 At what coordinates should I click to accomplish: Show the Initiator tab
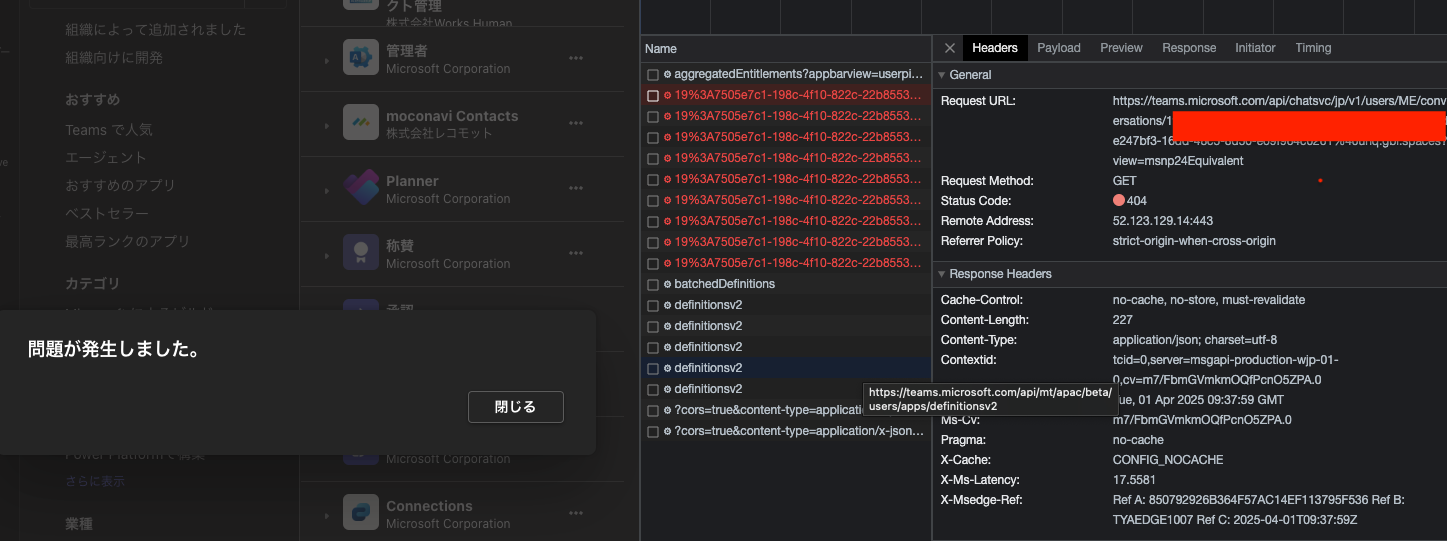point(1255,48)
